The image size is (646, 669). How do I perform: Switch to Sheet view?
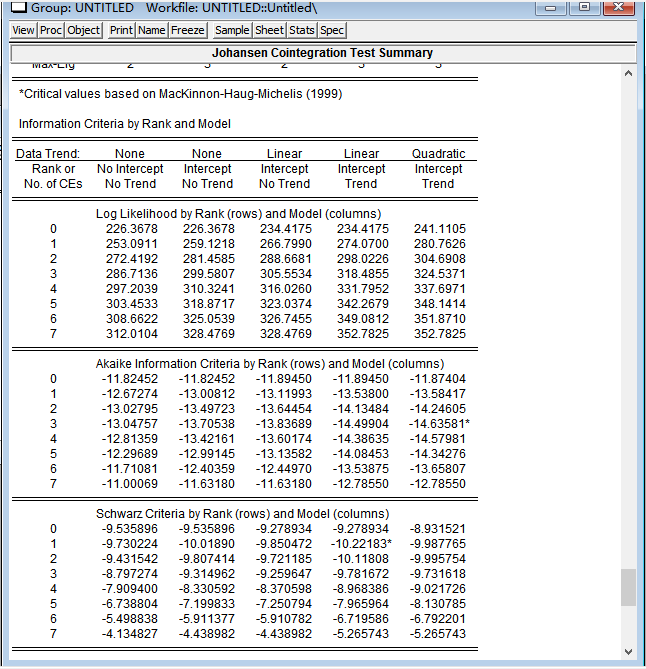click(269, 30)
